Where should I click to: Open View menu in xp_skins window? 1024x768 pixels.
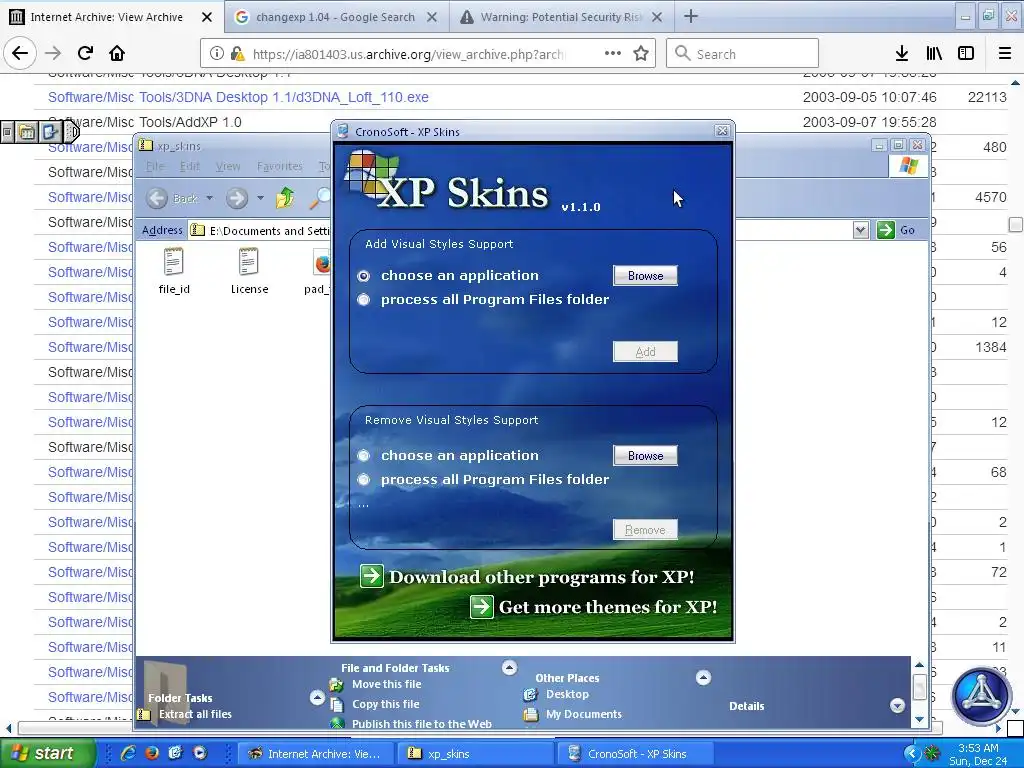click(x=228, y=167)
